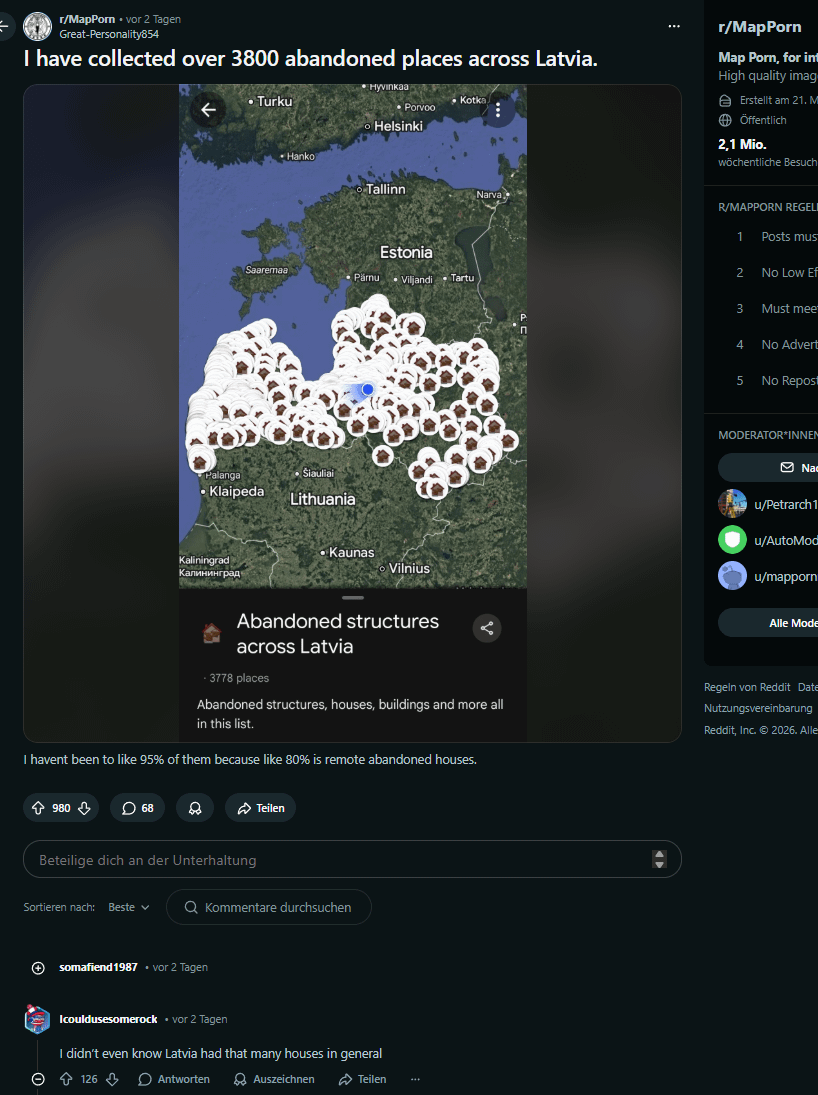This screenshot has height=1095, width=818.
Task: Open the post's three-dot options menu
Action: point(674,26)
